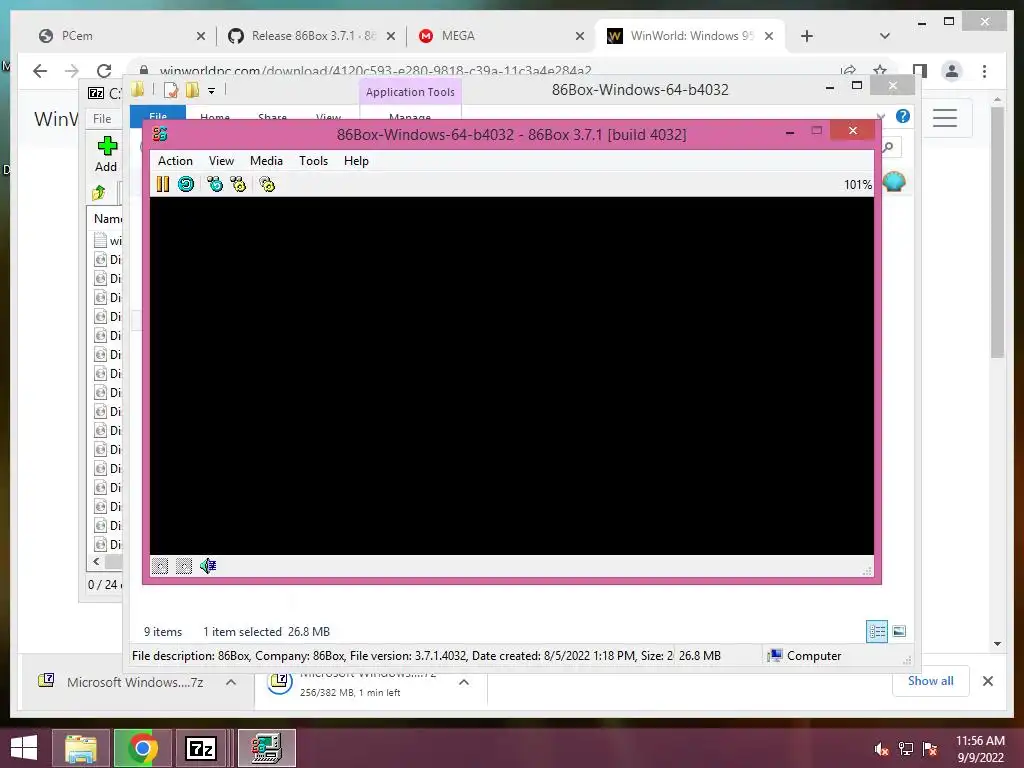This screenshot has width=1024, height=768.
Task: Click the Application Tools ribbon tab
Action: coord(410,92)
